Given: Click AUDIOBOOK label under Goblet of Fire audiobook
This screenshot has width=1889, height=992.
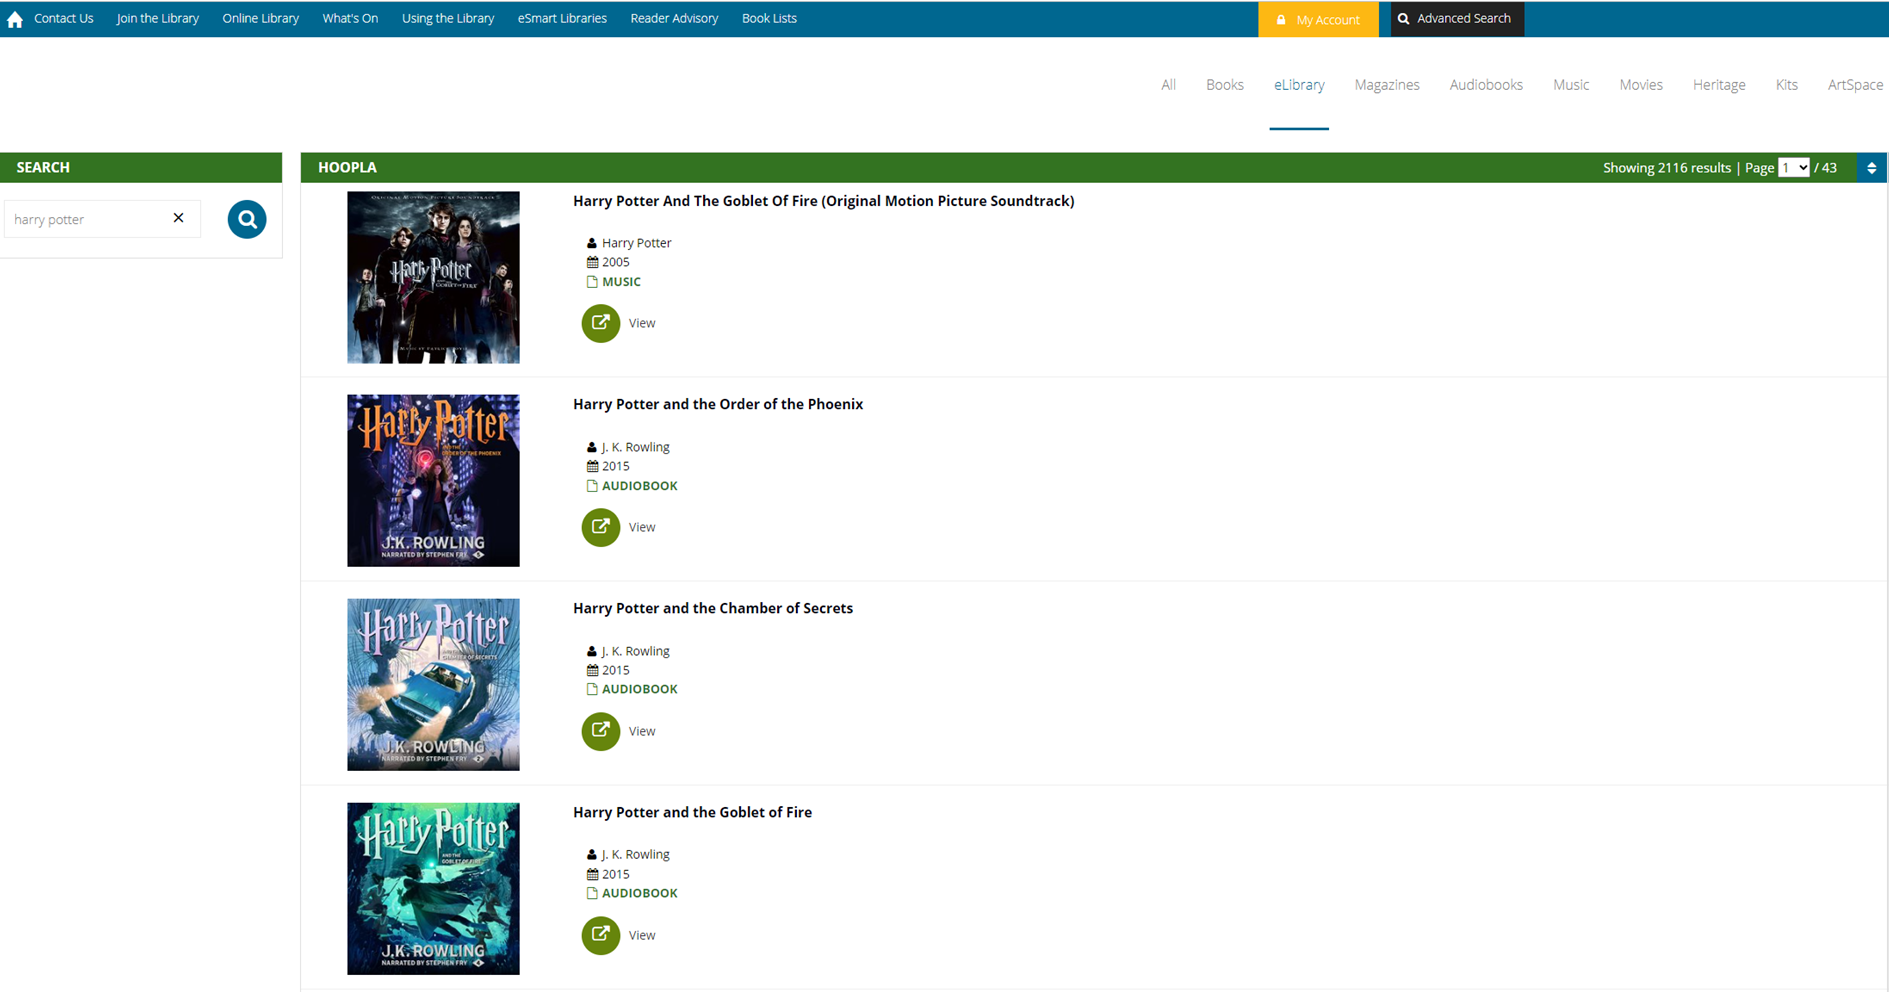Looking at the screenshot, I should (640, 893).
